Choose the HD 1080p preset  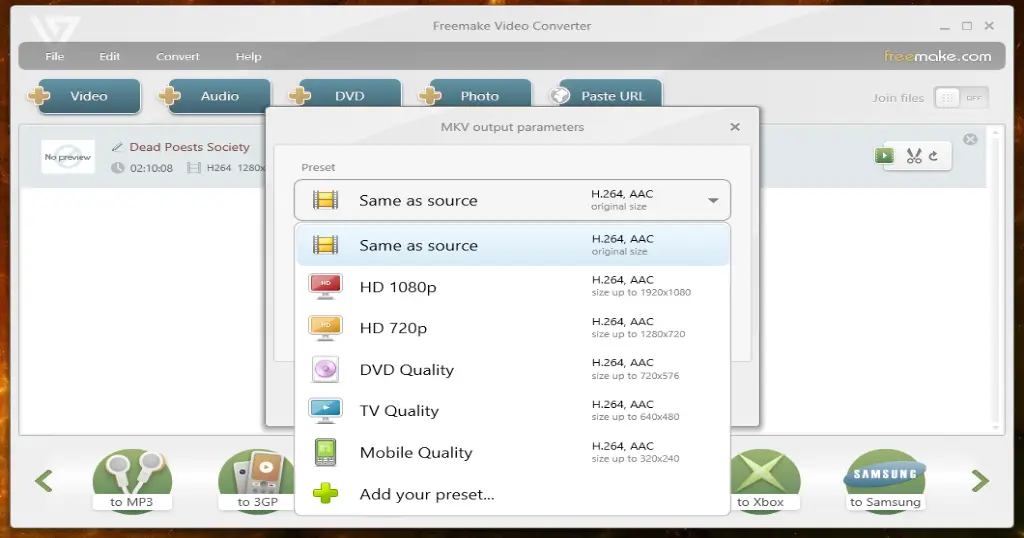[513, 287]
